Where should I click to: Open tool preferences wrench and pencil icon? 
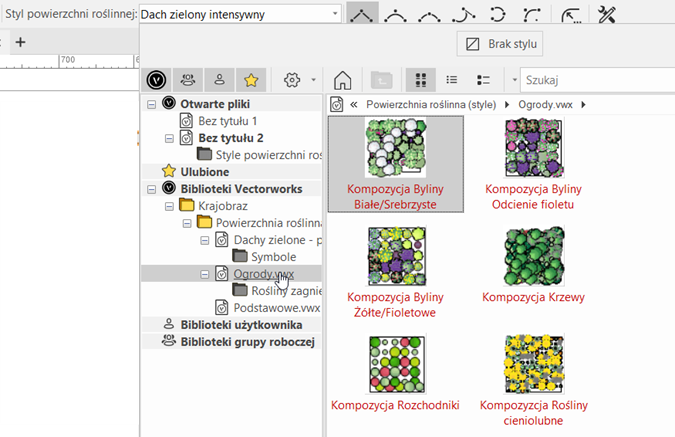tap(606, 14)
